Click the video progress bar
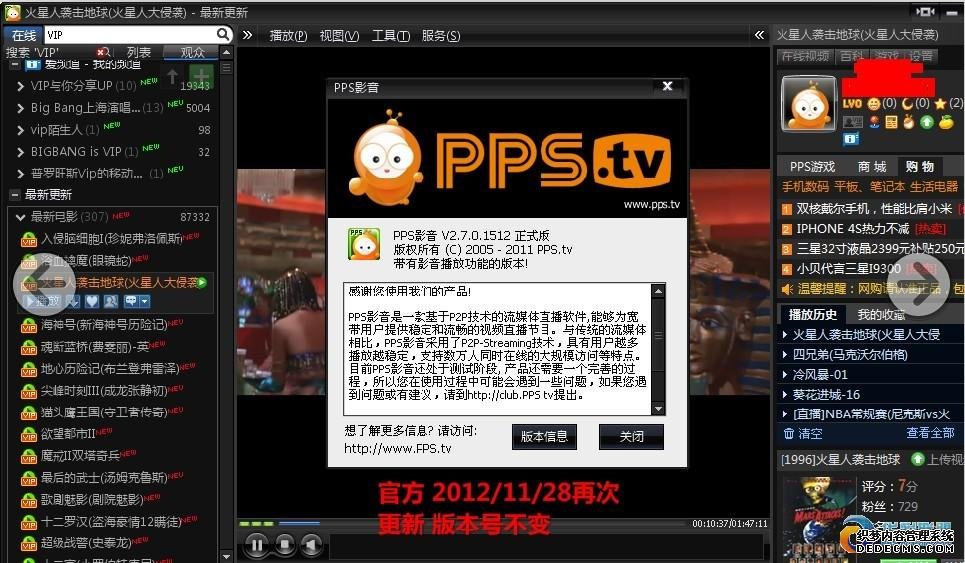This screenshot has height=563, width=965. 462,524
